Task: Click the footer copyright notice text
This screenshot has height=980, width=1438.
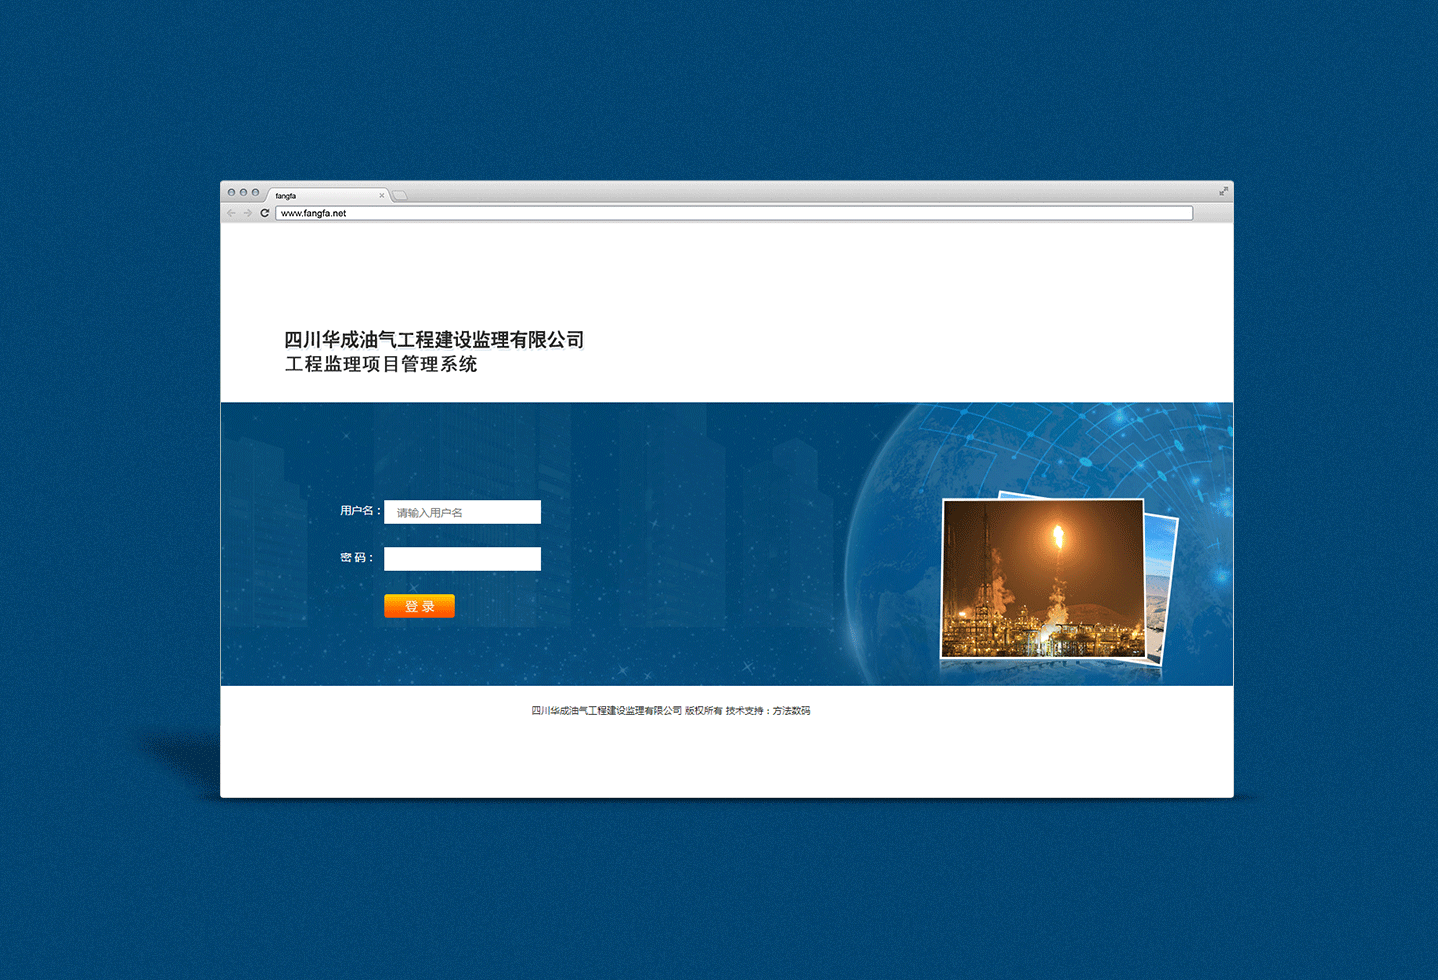Action: click(668, 710)
